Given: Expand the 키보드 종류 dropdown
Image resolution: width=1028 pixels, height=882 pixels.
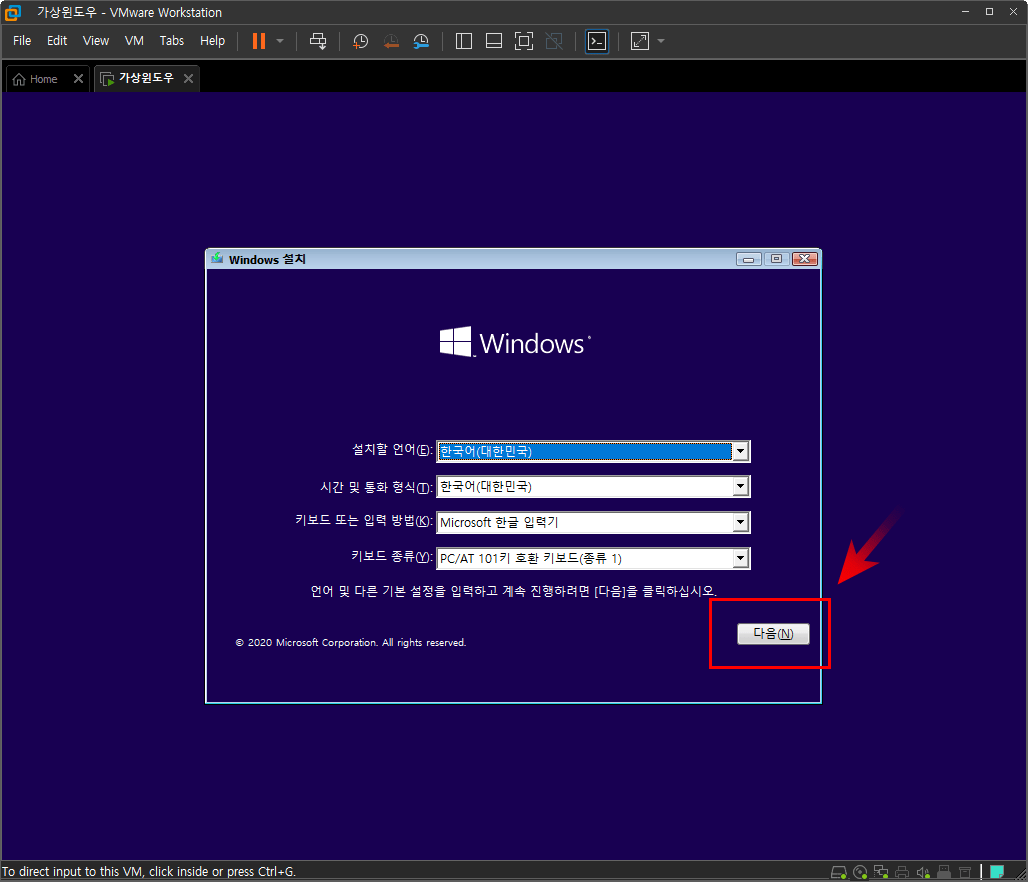Looking at the screenshot, I should pos(740,559).
